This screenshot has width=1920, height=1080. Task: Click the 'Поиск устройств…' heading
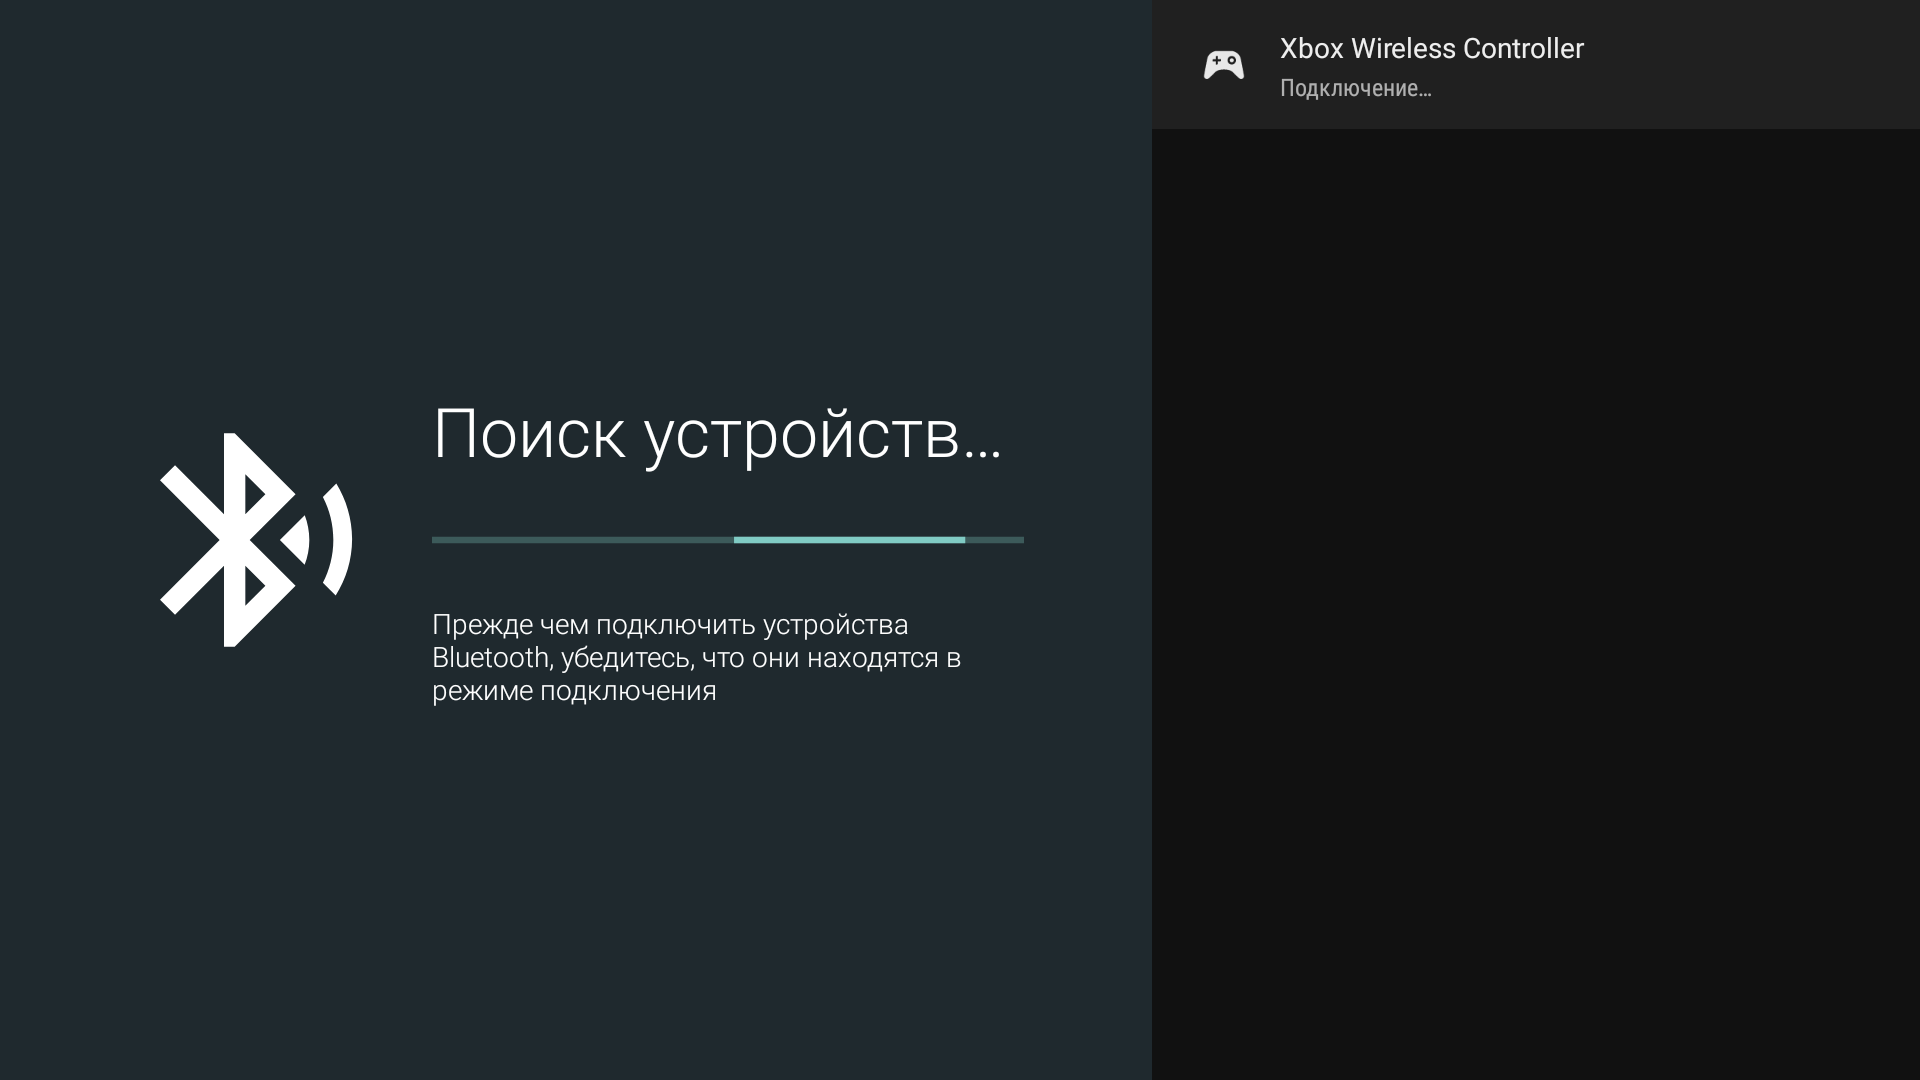(716, 435)
